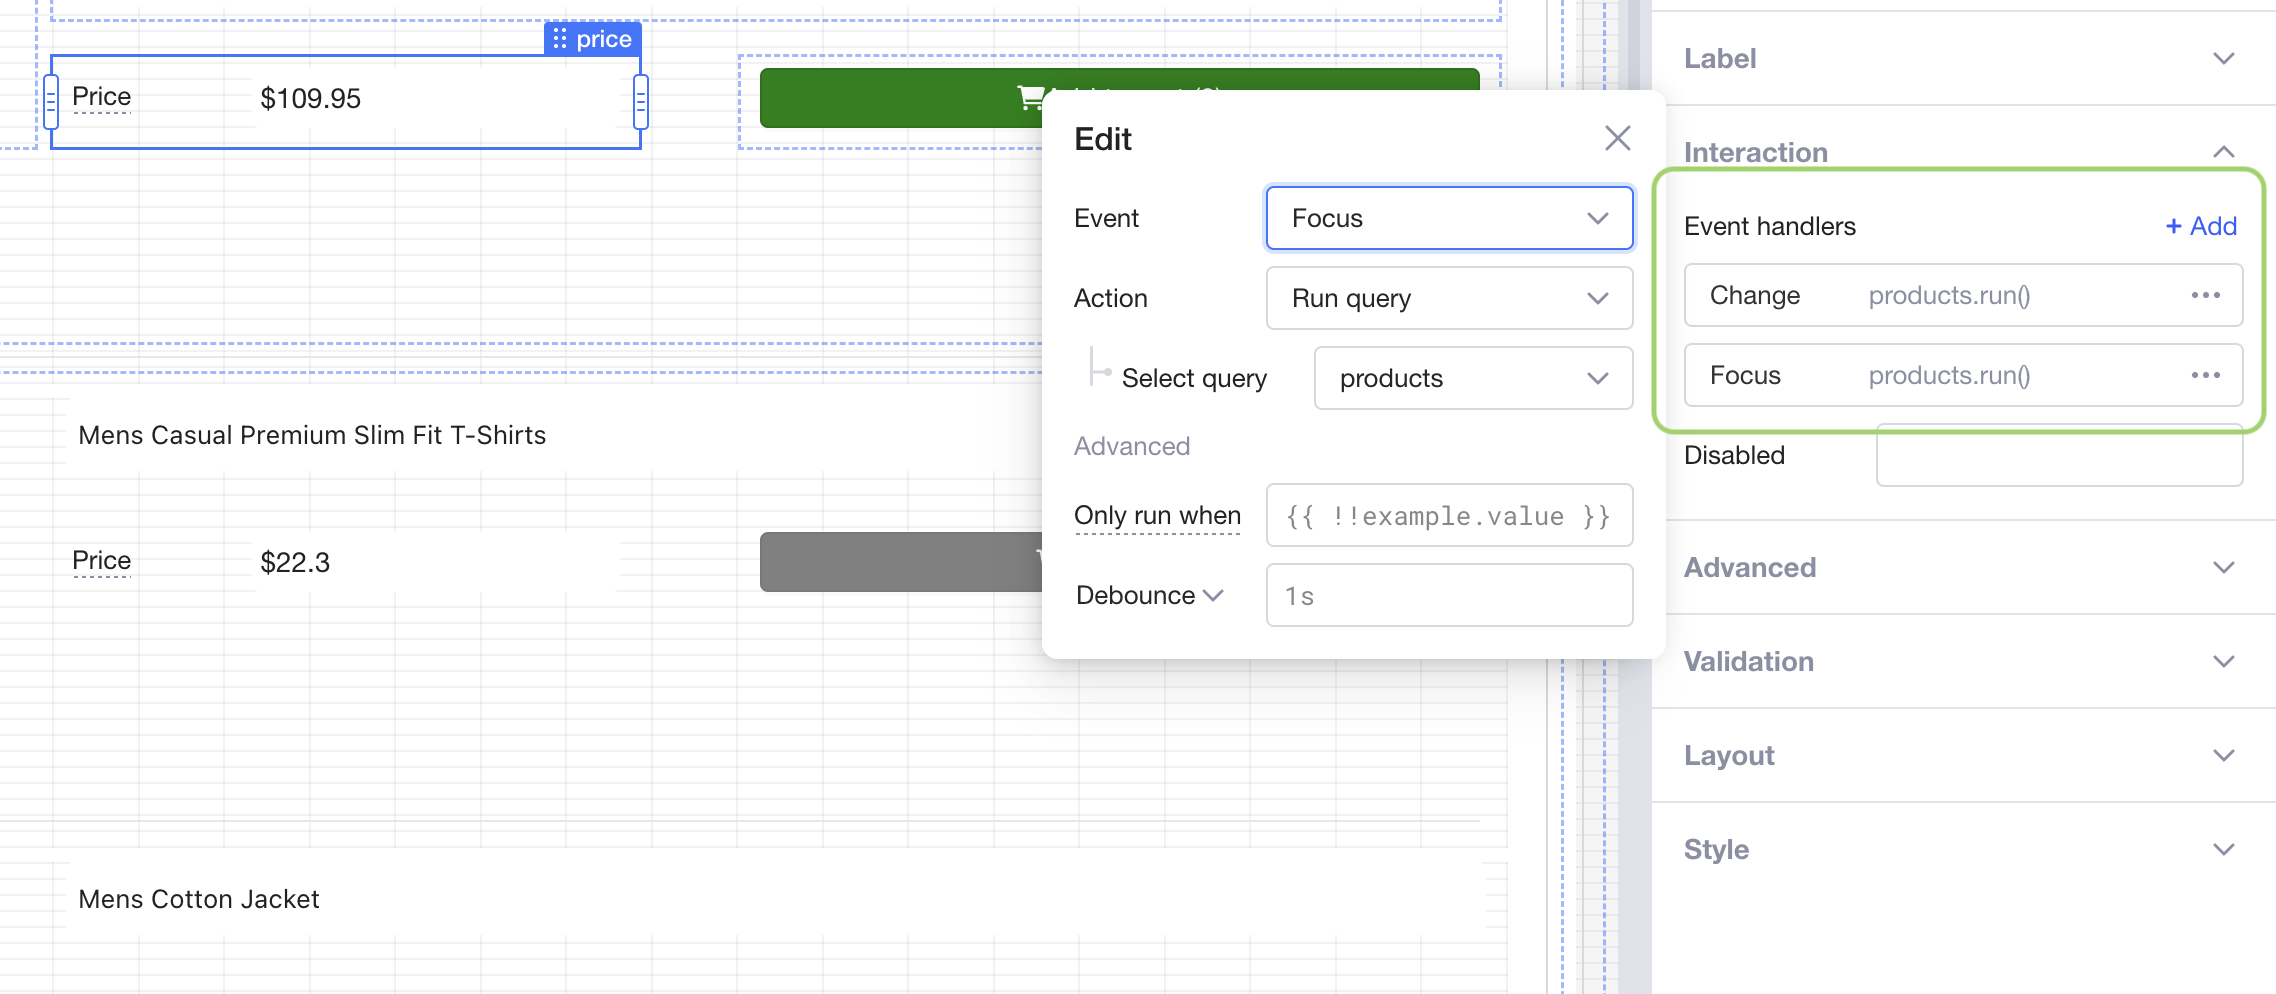
Task: Expand the Style section
Action: point(2223,850)
